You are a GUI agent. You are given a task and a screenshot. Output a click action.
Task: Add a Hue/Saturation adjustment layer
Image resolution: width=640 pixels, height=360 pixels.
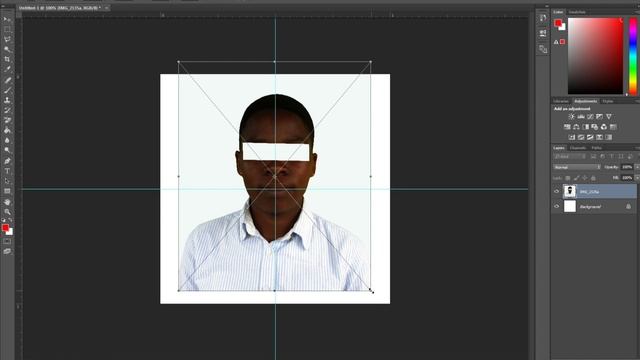pos(567,127)
